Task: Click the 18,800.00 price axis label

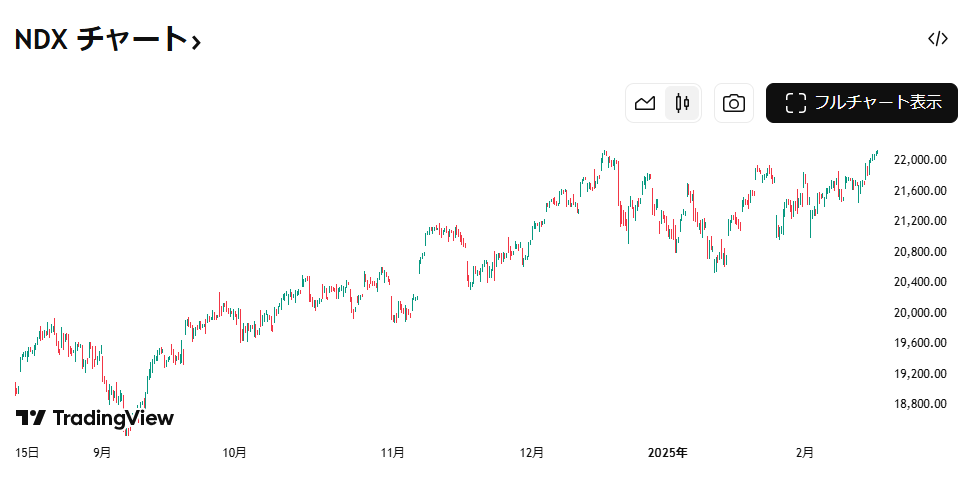Action: click(919, 404)
